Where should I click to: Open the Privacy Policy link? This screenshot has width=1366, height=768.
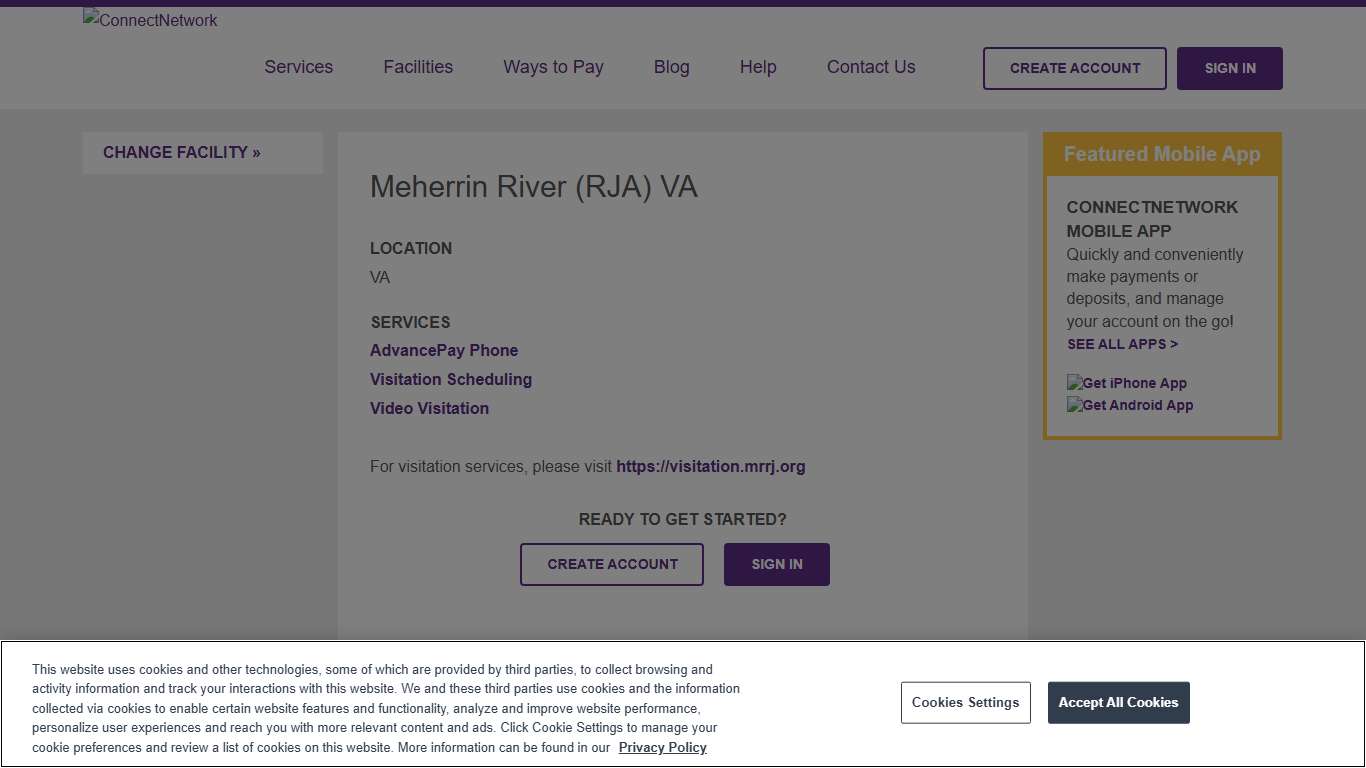(662, 747)
